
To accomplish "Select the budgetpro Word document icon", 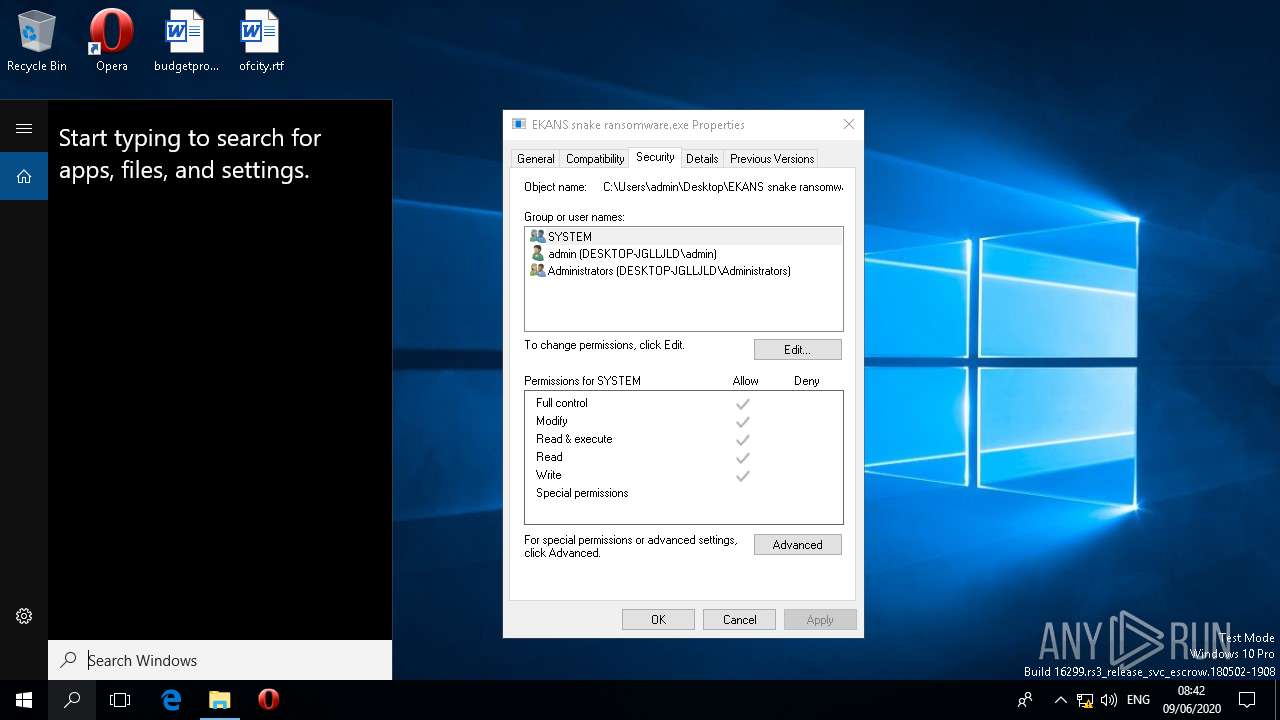I will coord(186,40).
